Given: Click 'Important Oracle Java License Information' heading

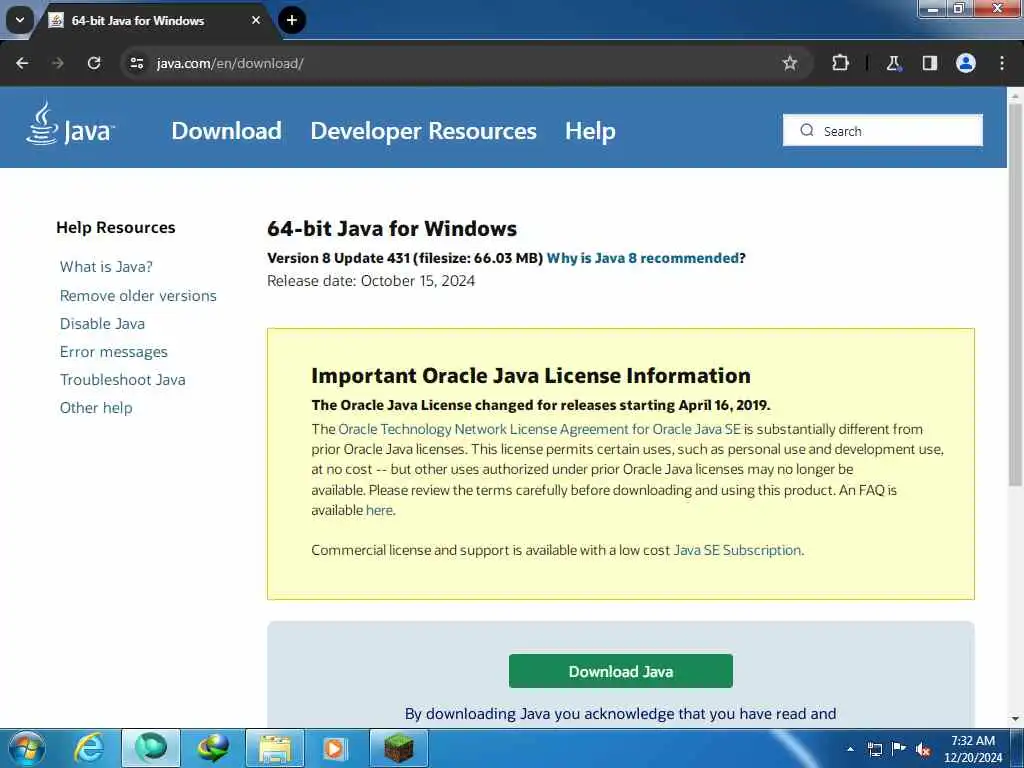Looking at the screenshot, I should tap(531, 376).
